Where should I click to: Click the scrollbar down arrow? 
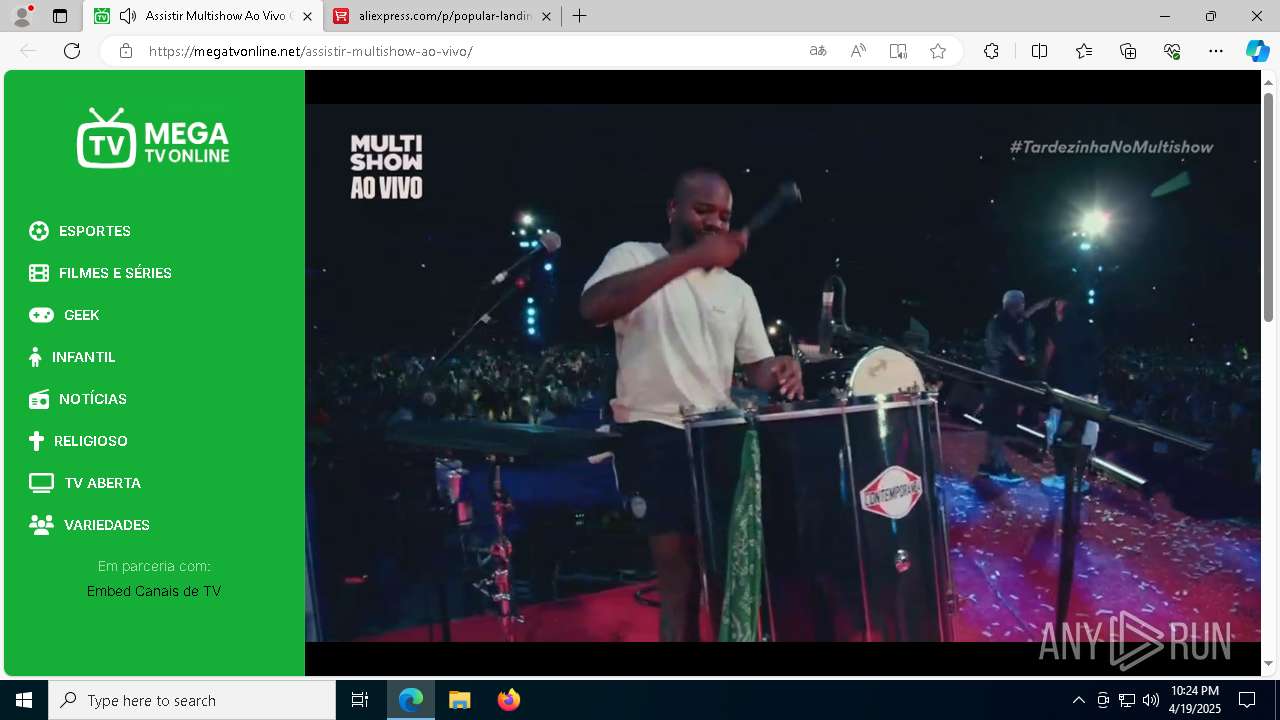(1268, 663)
